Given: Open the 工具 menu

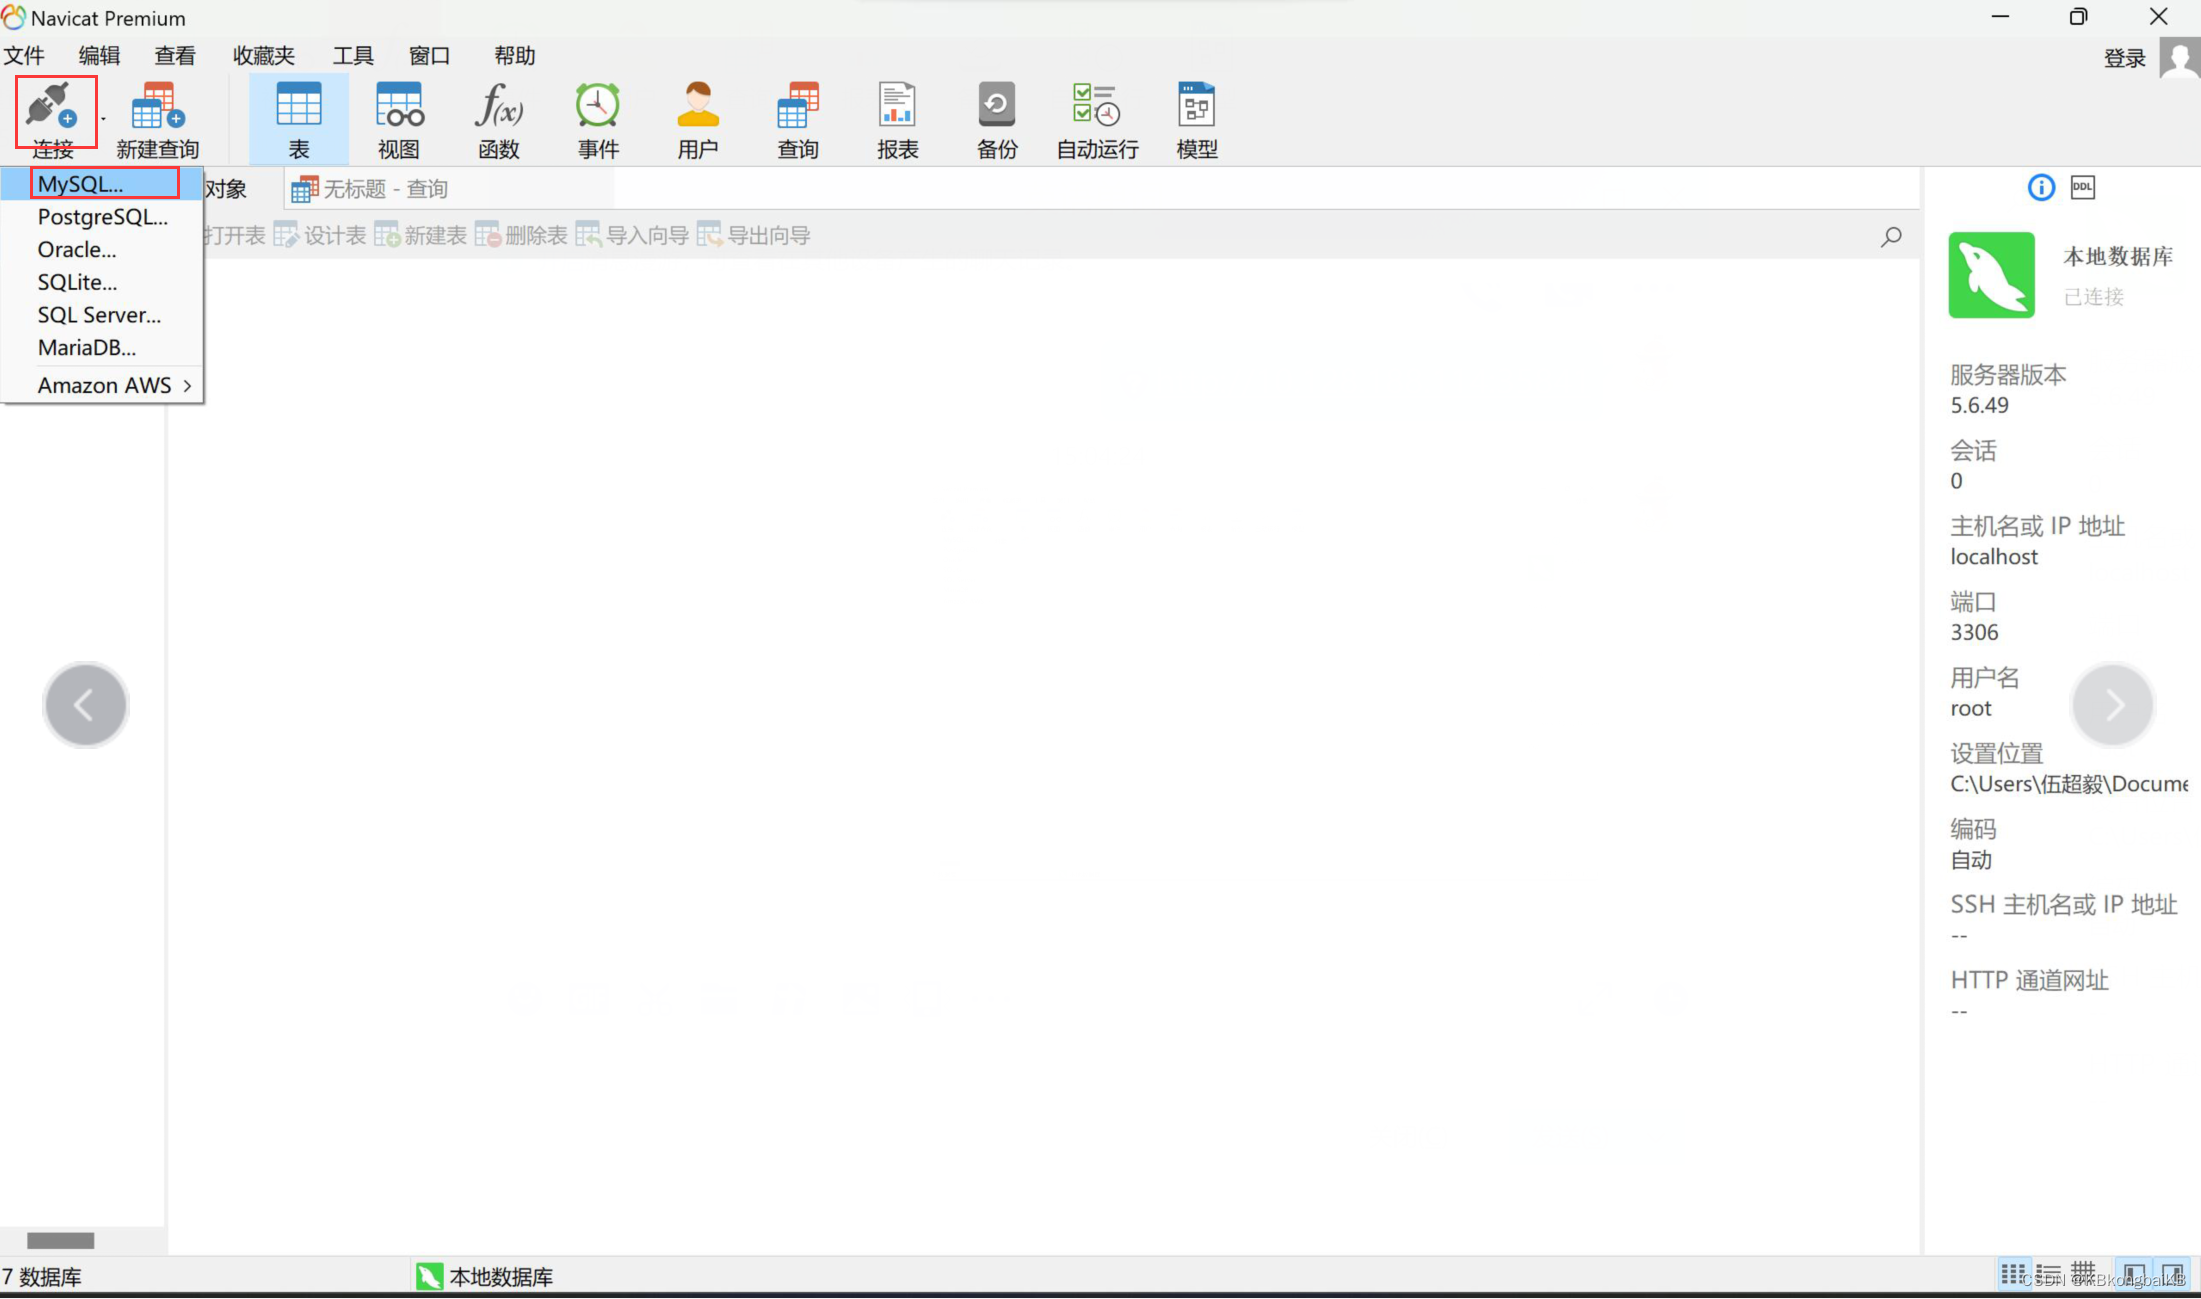Looking at the screenshot, I should [x=353, y=56].
